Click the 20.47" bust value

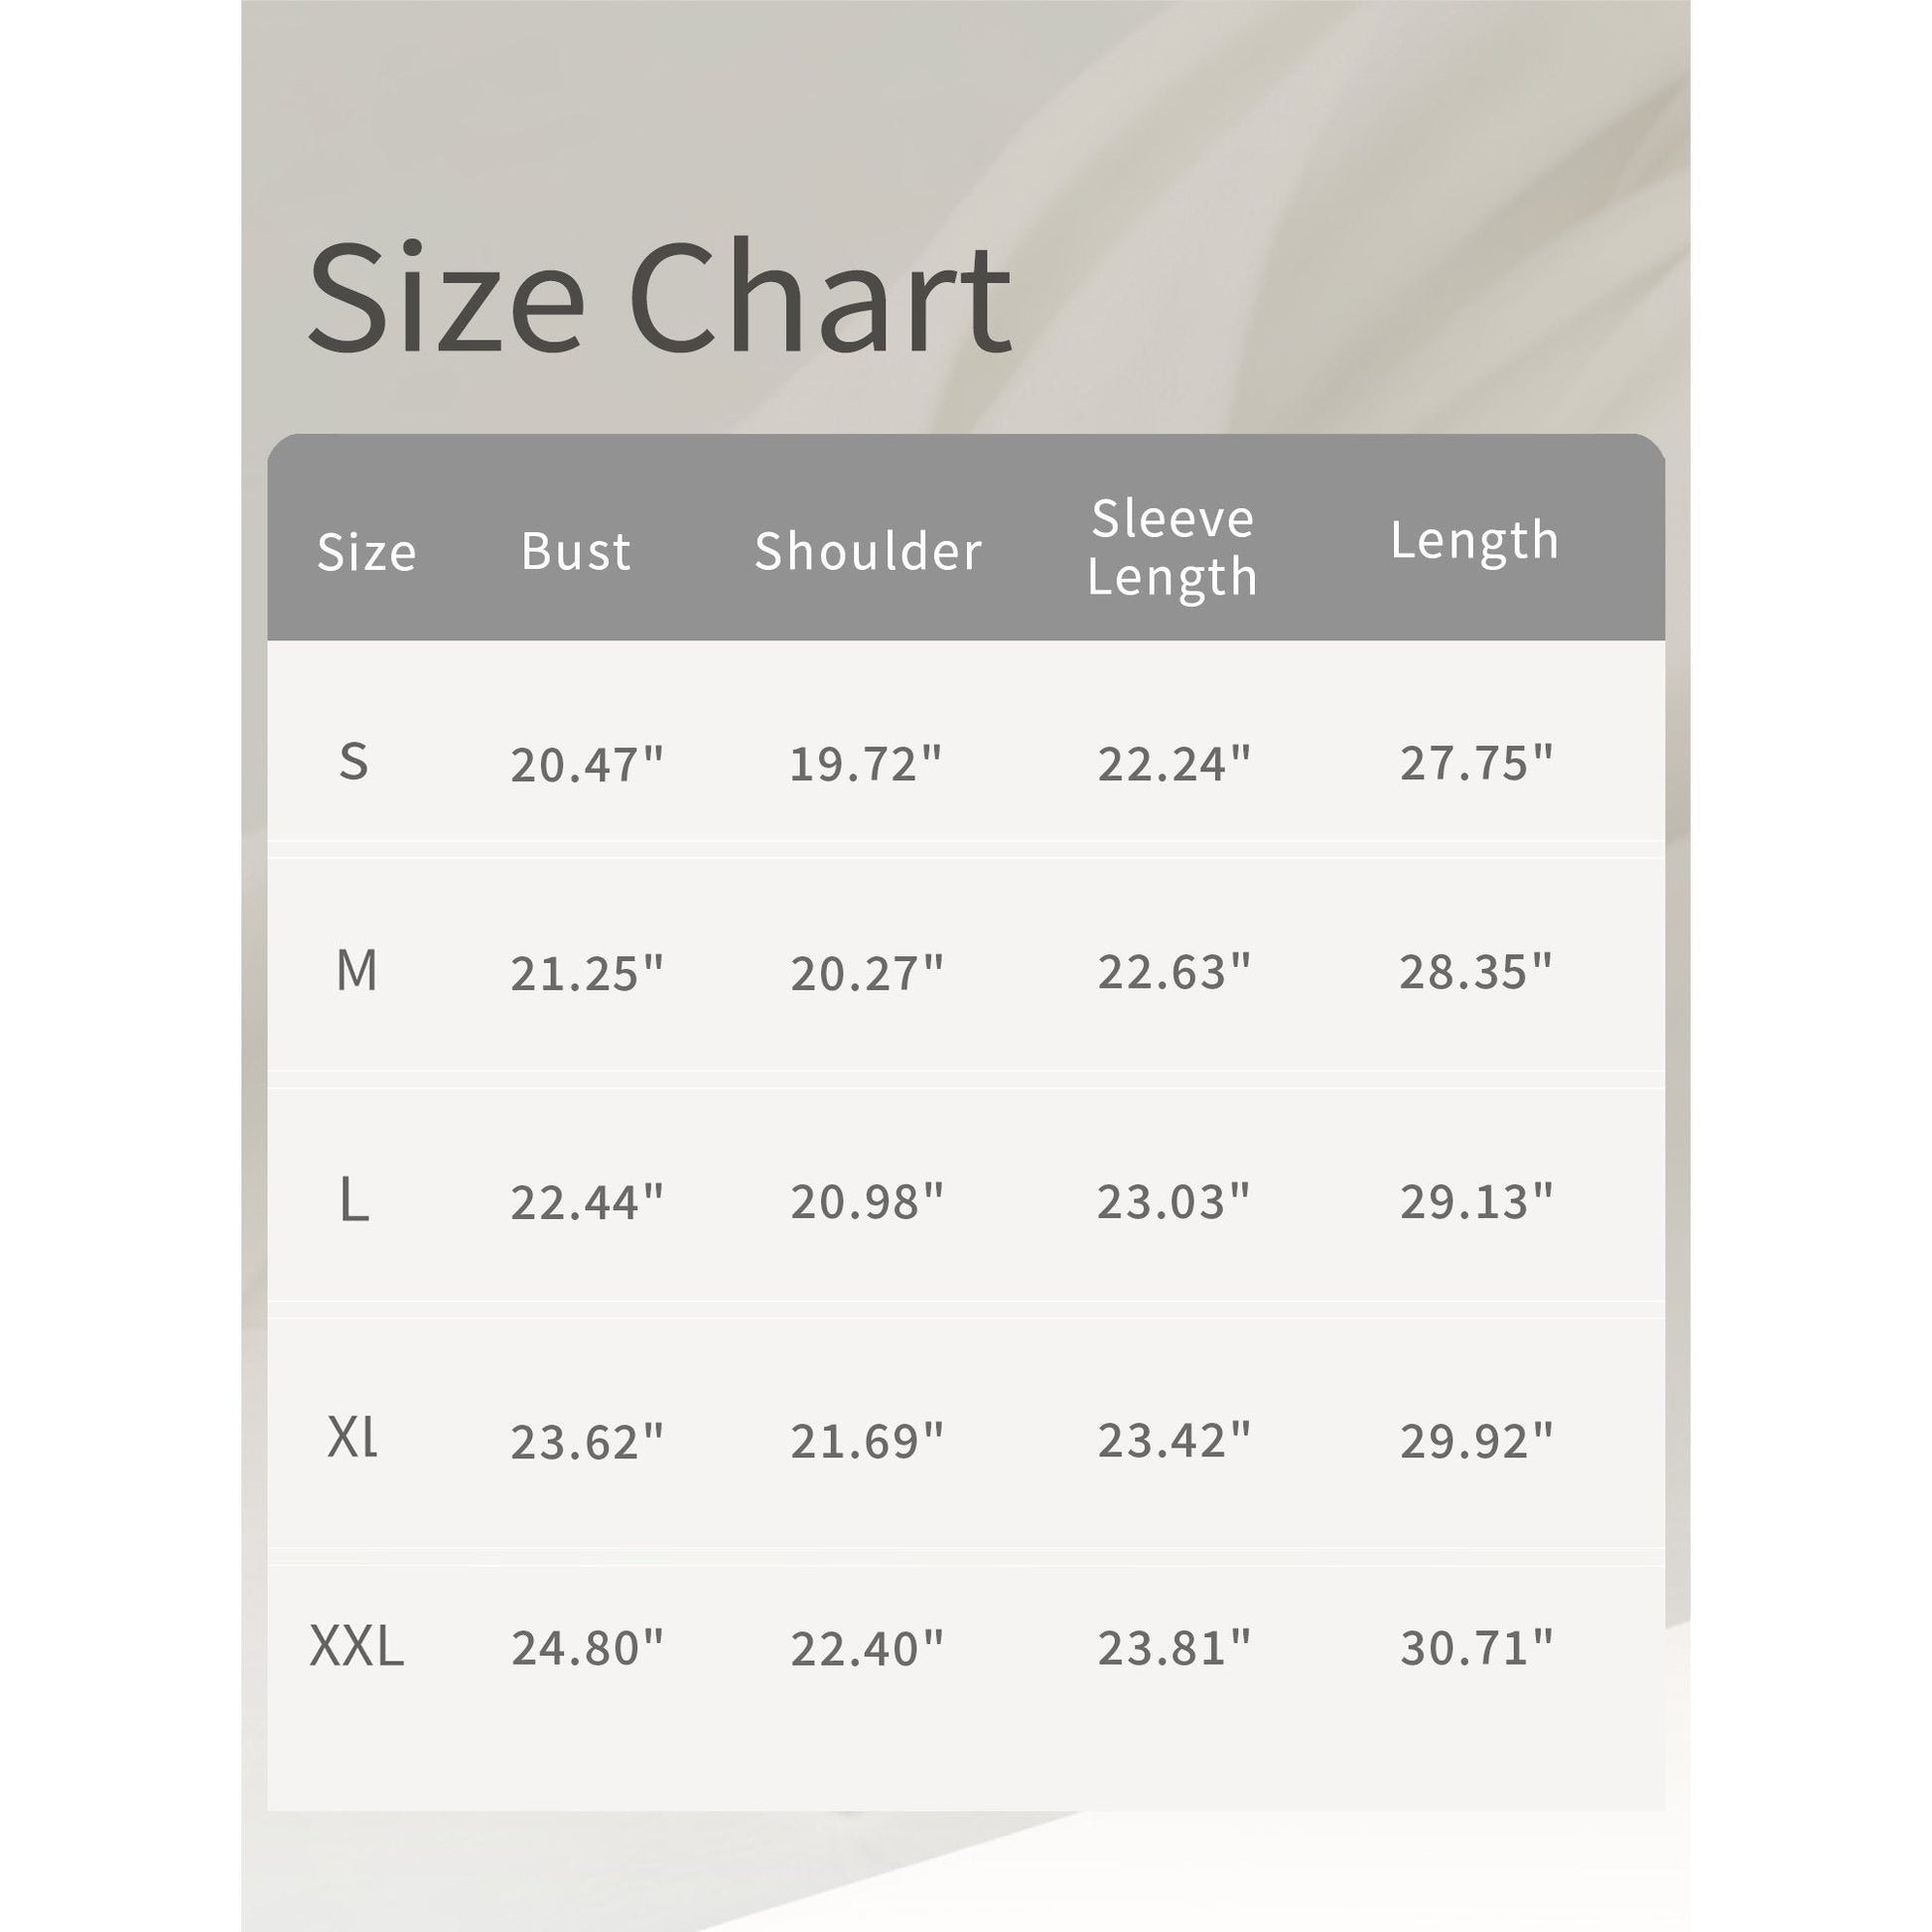point(587,765)
